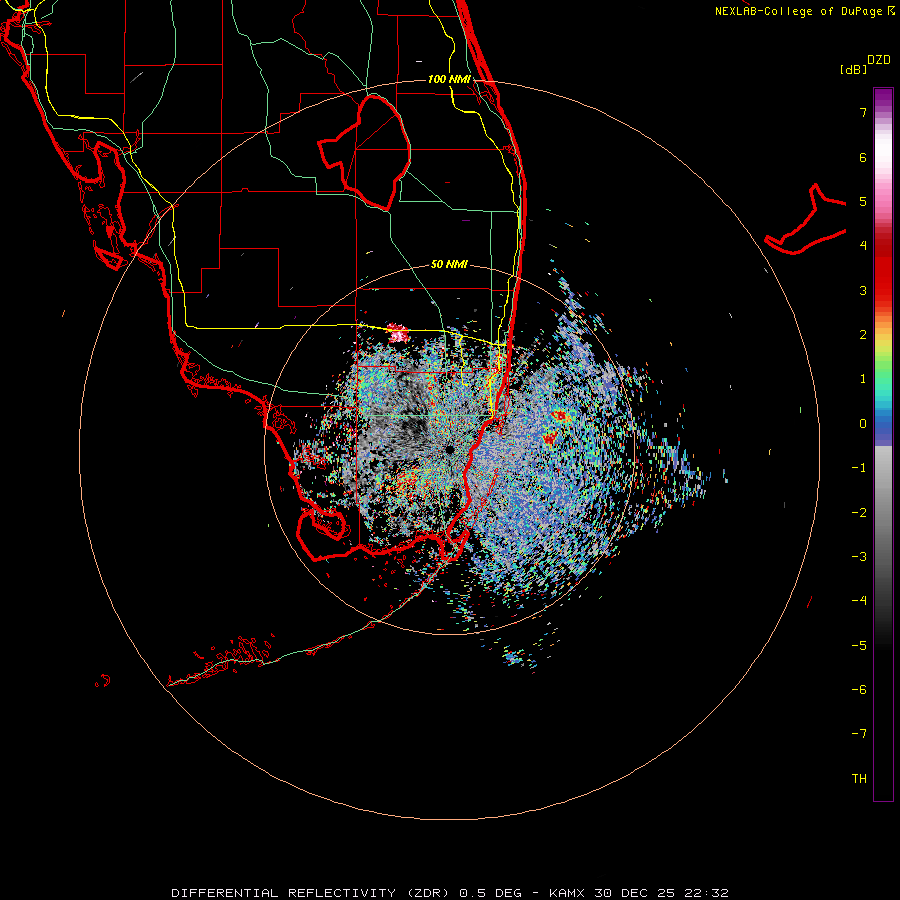900x900 pixels.
Task: Click the -3 value on the color scale
Action: (859, 557)
